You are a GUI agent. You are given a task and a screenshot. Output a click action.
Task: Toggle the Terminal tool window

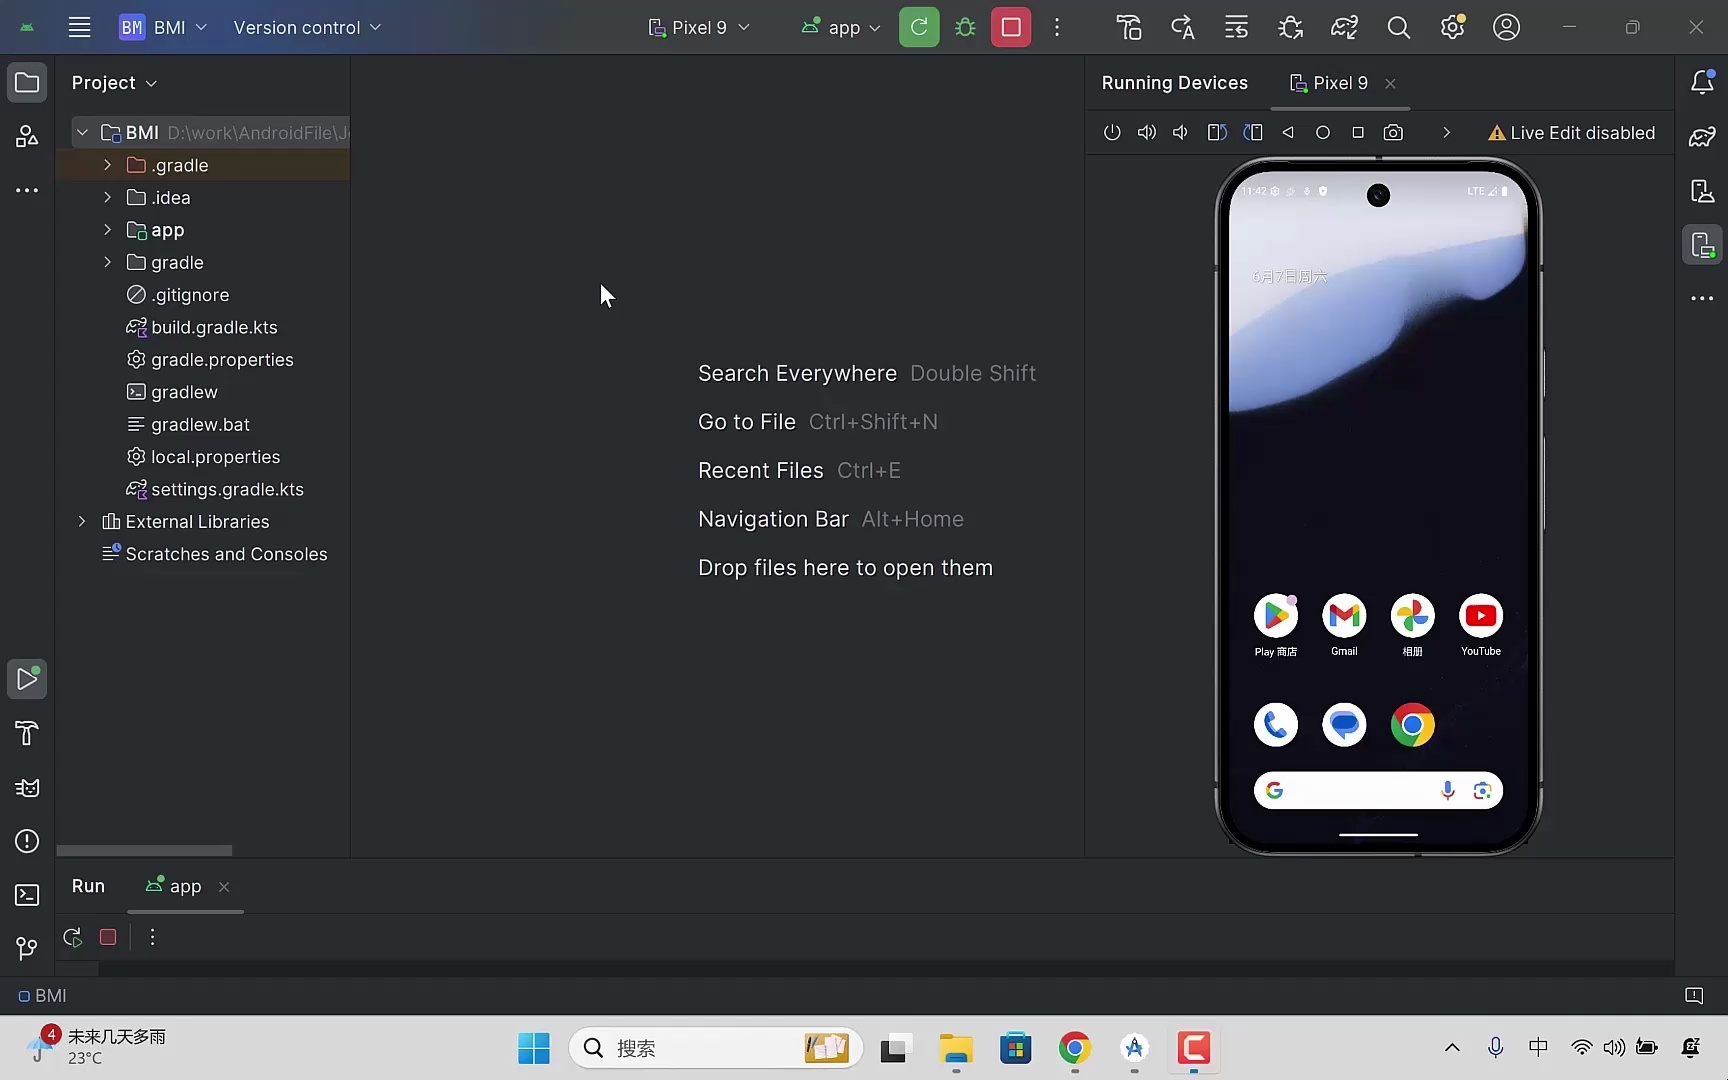pos(27,895)
